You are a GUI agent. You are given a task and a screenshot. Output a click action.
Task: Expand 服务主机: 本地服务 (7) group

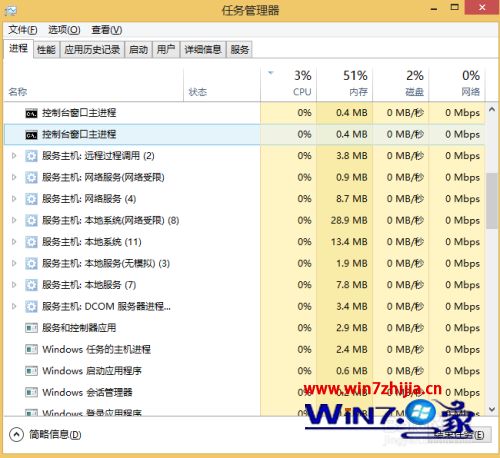(x=14, y=285)
